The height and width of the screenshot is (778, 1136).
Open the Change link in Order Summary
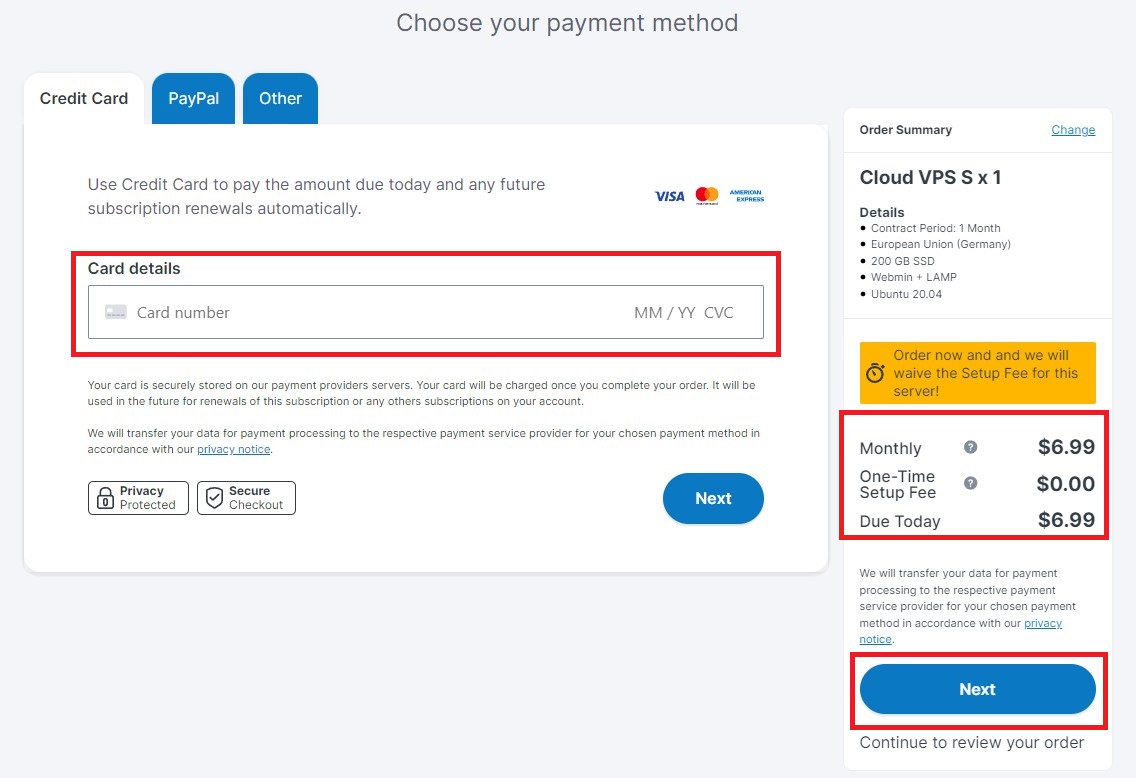tap(1073, 130)
